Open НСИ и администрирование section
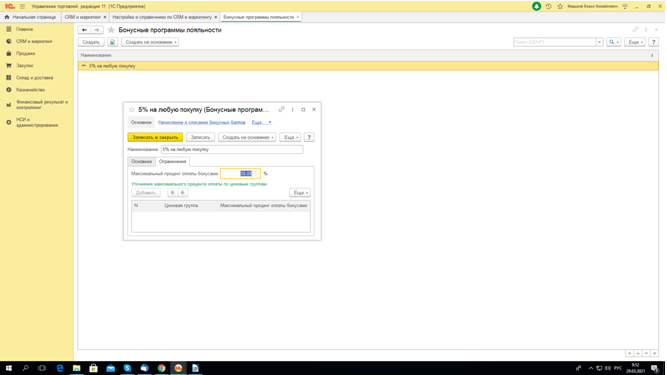Screen dimensions: 667x375 pyautogui.click(x=37, y=122)
